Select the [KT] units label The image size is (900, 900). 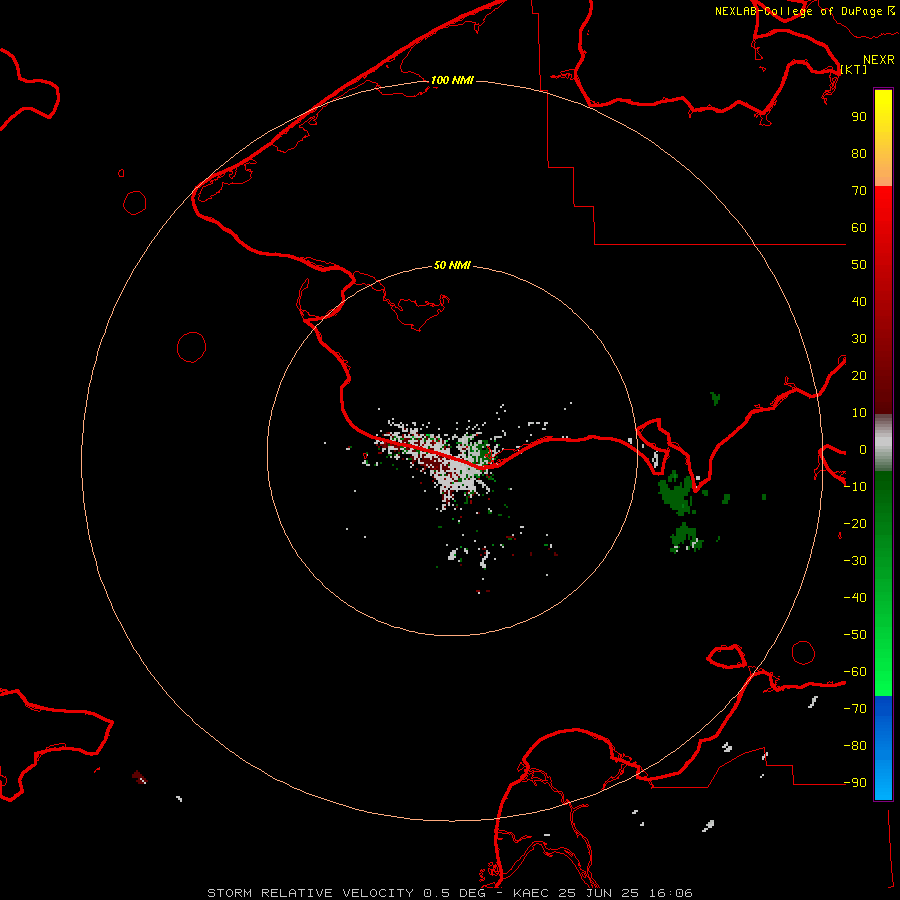(854, 69)
